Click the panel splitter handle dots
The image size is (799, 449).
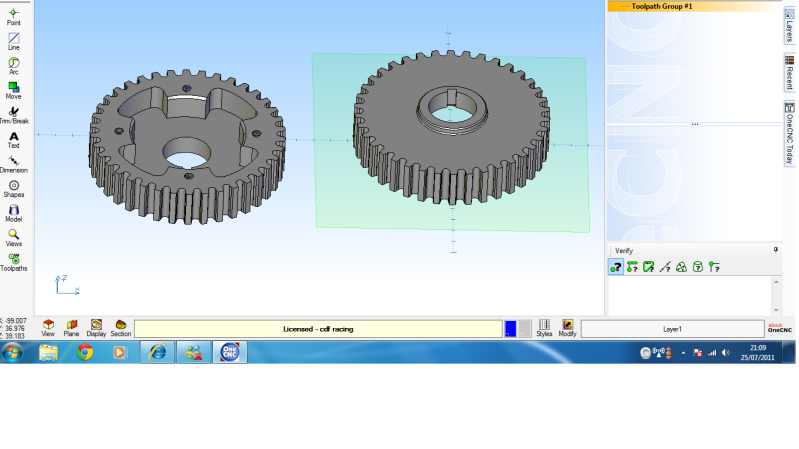click(695, 124)
